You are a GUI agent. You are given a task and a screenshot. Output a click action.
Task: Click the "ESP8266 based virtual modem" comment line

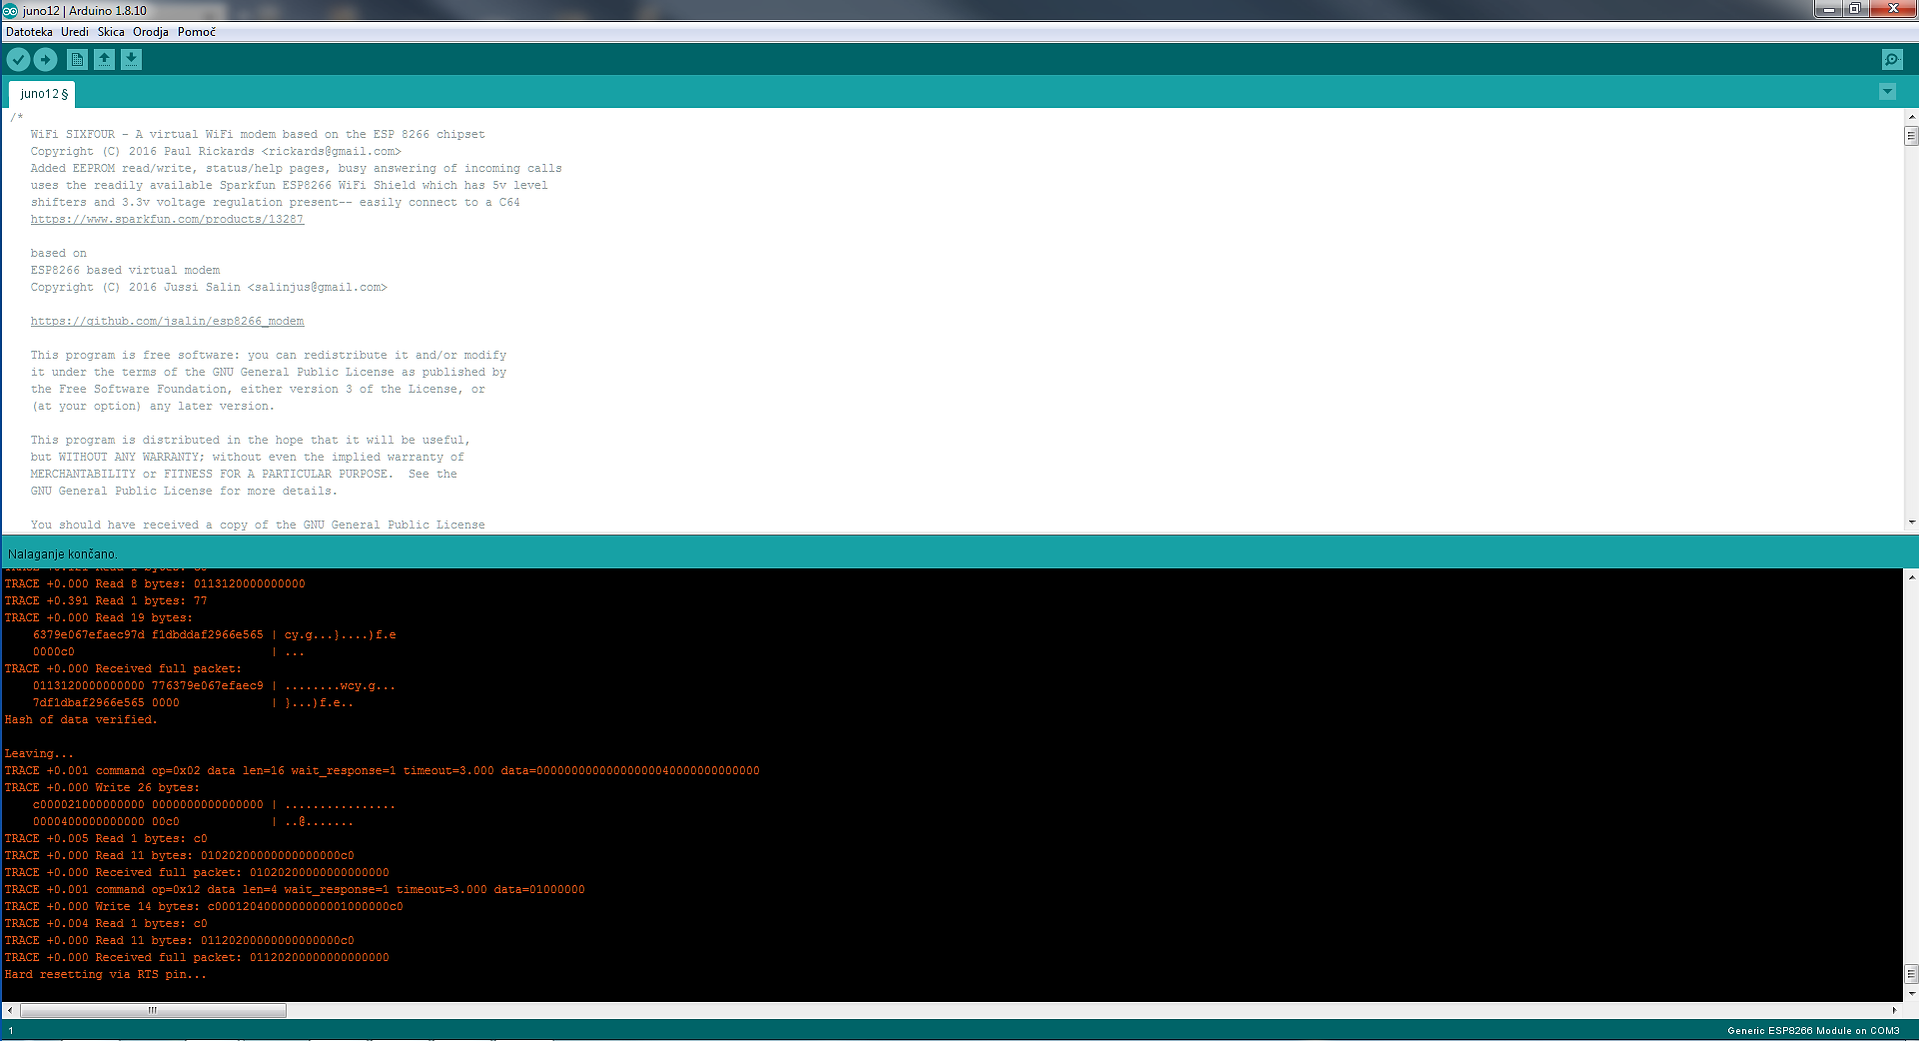click(x=125, y=270)
